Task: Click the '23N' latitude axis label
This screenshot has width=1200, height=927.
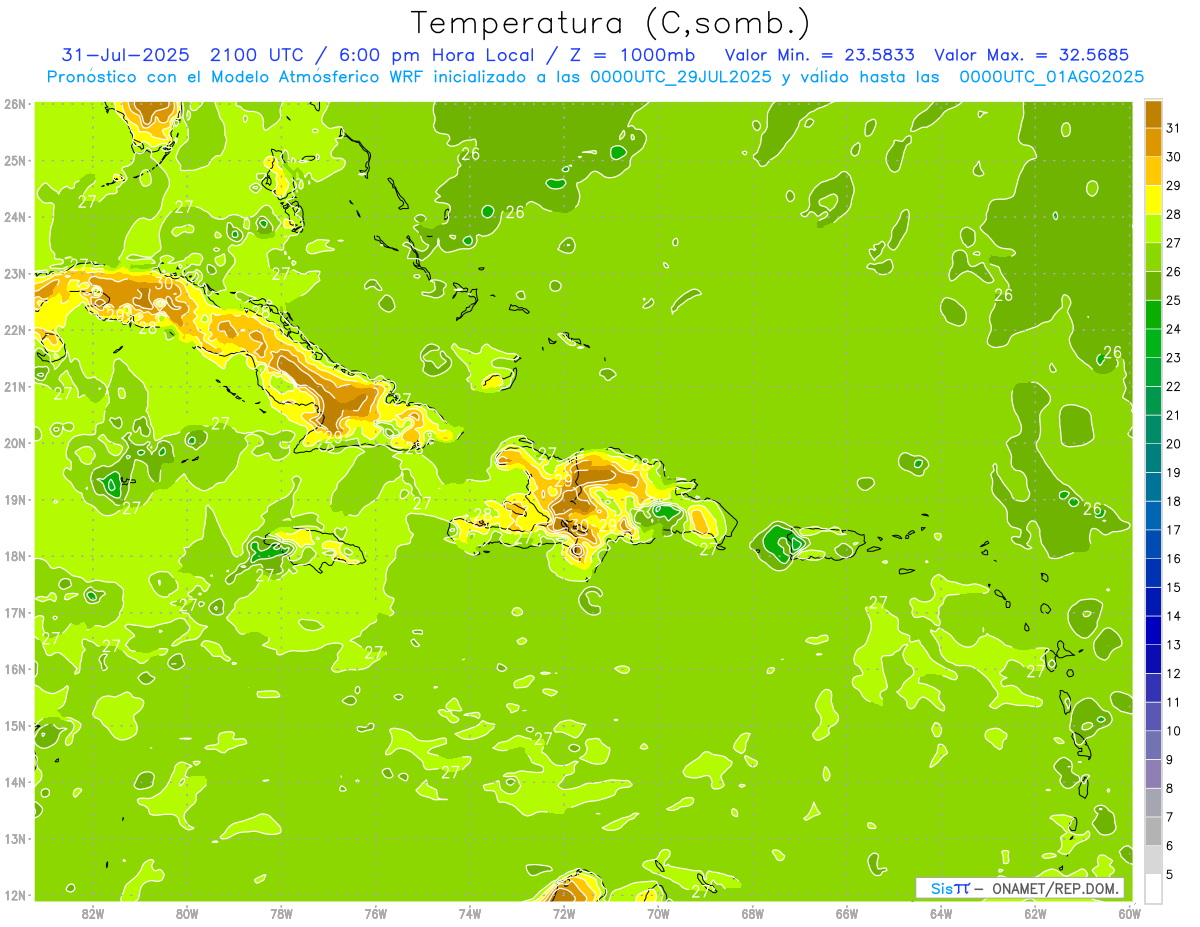Action: [14, 273]
